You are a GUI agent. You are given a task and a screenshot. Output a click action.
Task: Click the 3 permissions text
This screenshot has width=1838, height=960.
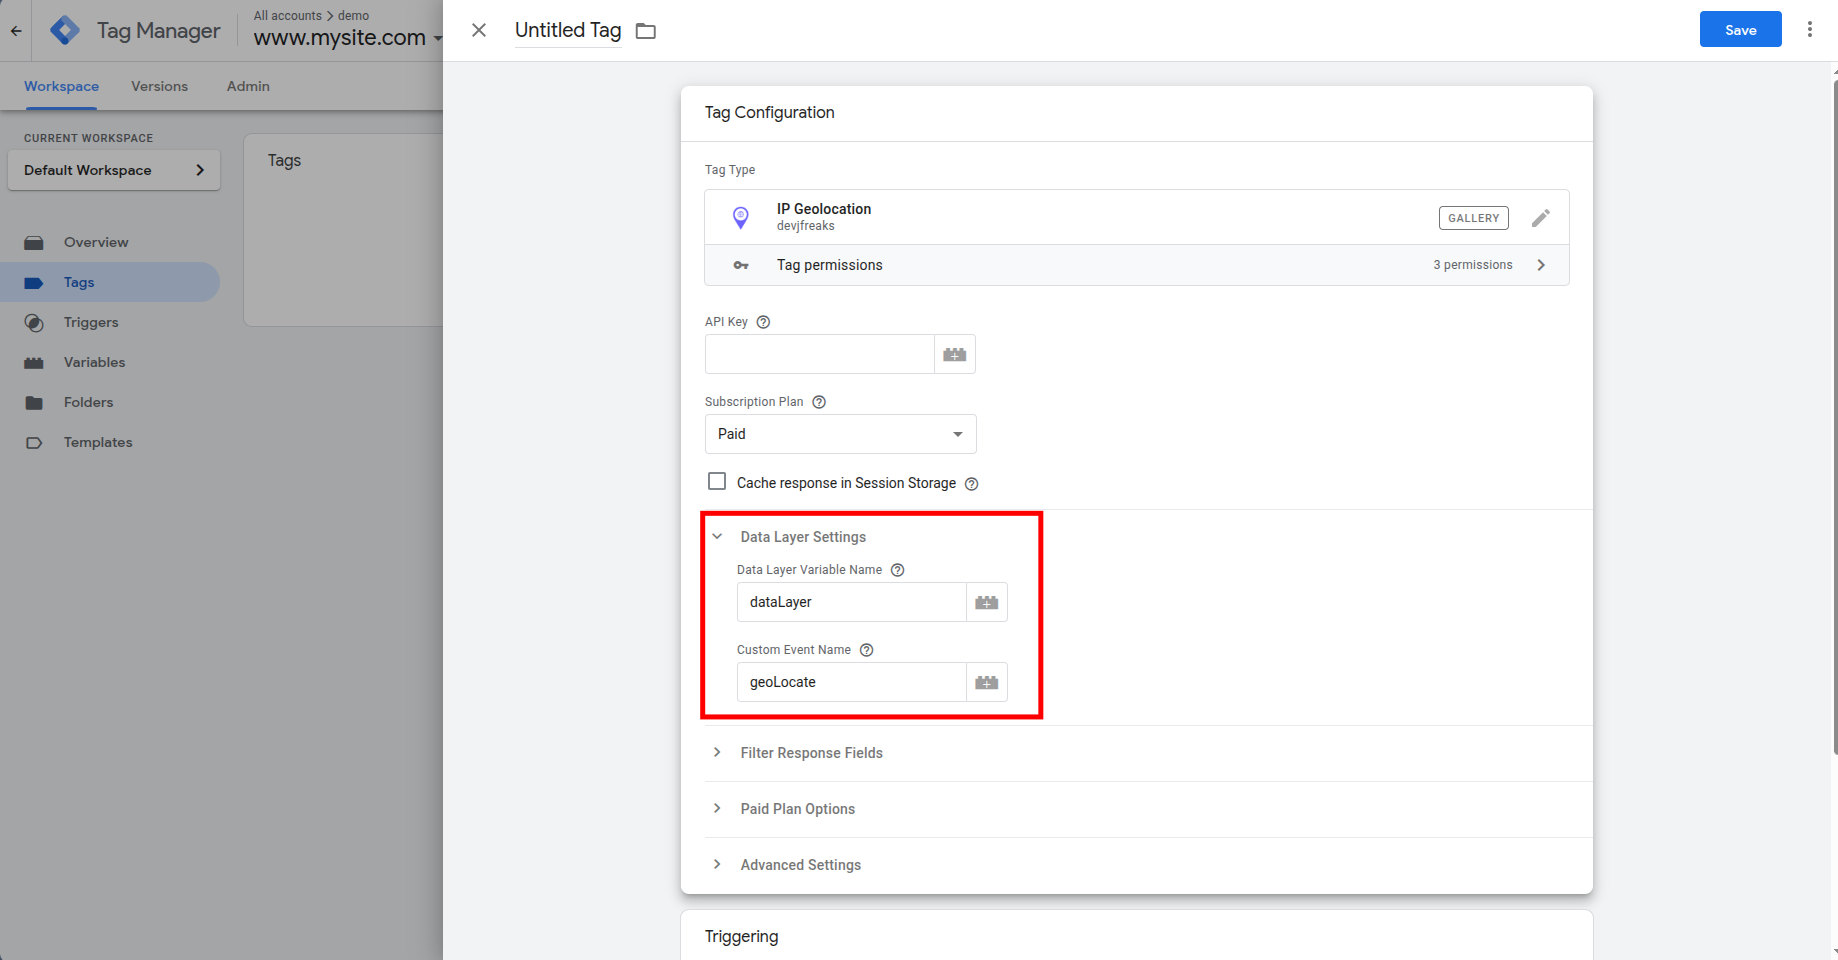[1472, 265]
